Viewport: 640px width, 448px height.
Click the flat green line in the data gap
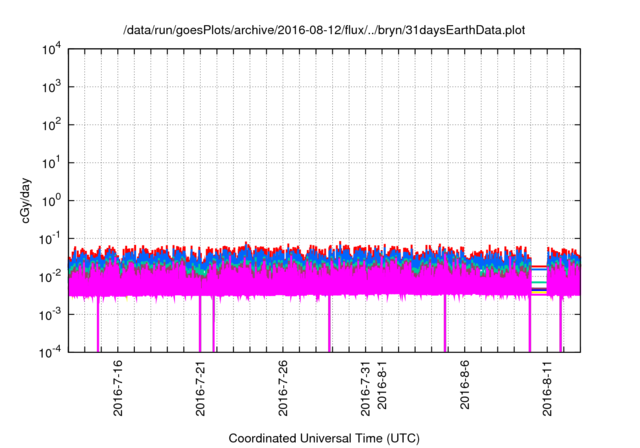[539, 282]
